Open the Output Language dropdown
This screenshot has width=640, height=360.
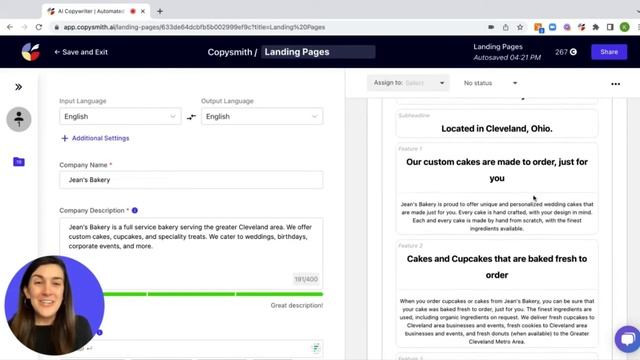(262, 116)
